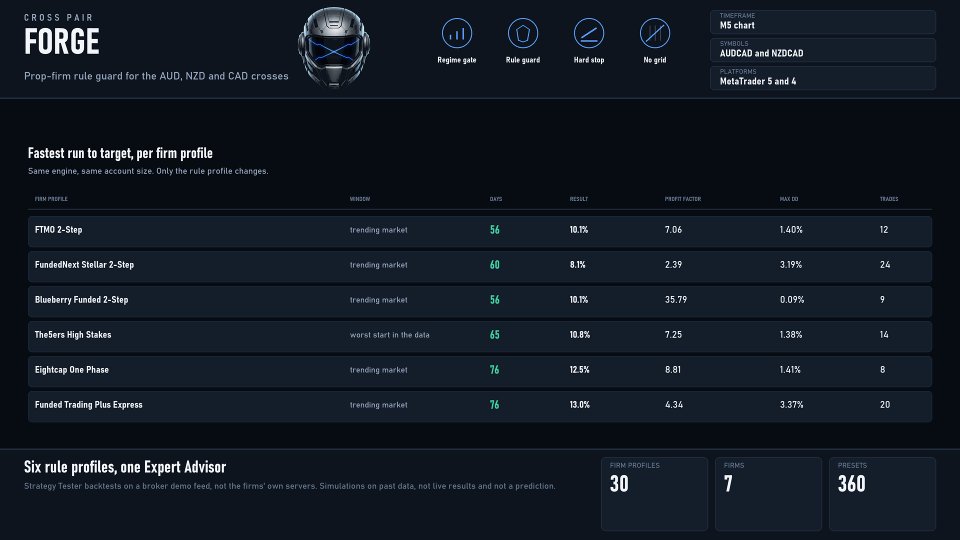This screenshot has height=540, width=960.
Task: Click the RESULT column header
Action: tap(579, 199)
